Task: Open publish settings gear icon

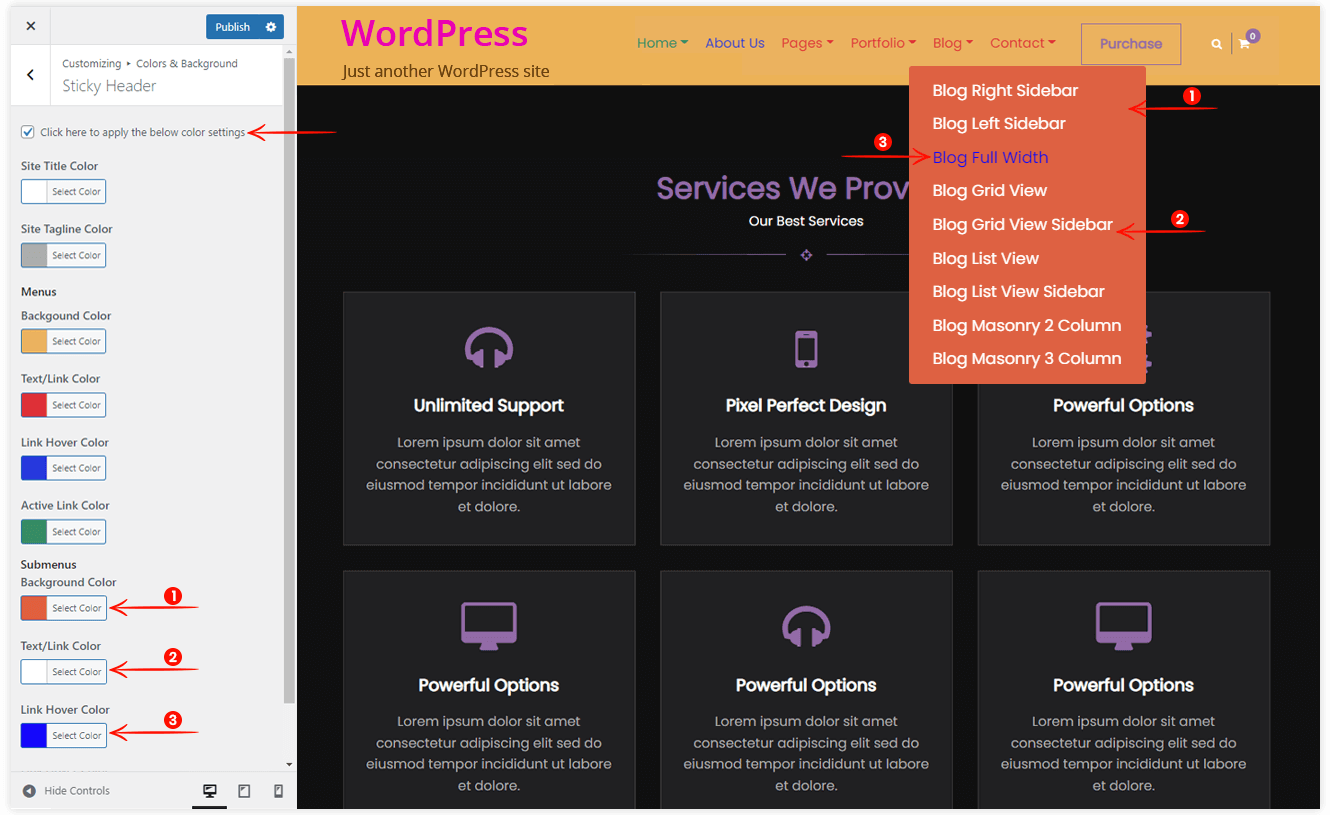Action: pos(271,27)
